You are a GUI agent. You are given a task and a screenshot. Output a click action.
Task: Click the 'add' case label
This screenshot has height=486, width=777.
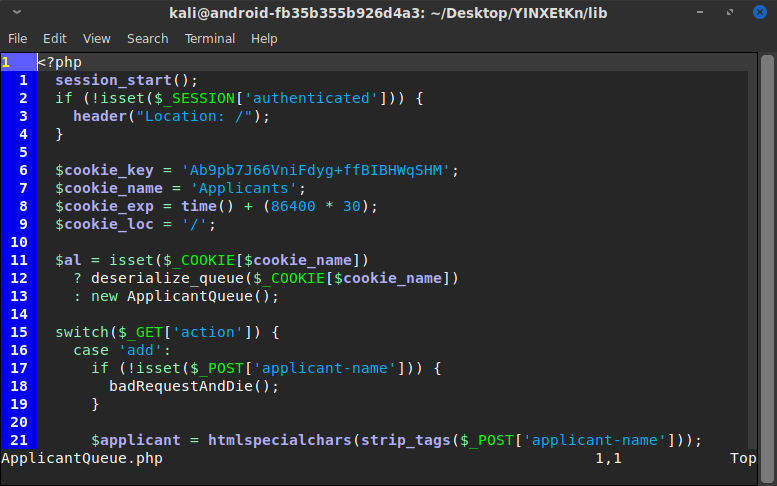[133, 350]
